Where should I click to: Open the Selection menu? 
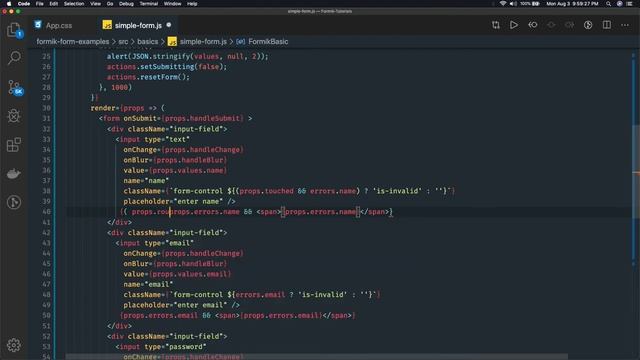click(74, 4)
